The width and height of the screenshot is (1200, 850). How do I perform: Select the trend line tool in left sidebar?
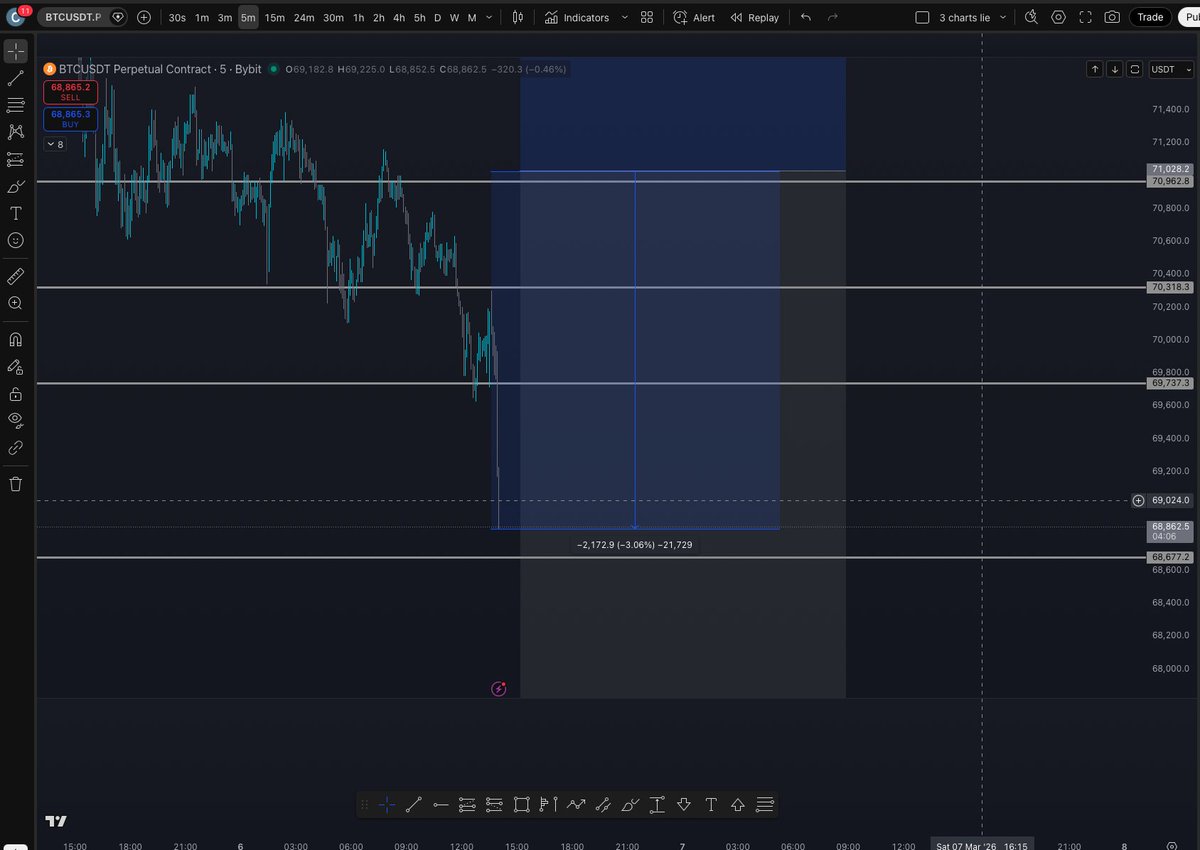[x=16, y=78]
